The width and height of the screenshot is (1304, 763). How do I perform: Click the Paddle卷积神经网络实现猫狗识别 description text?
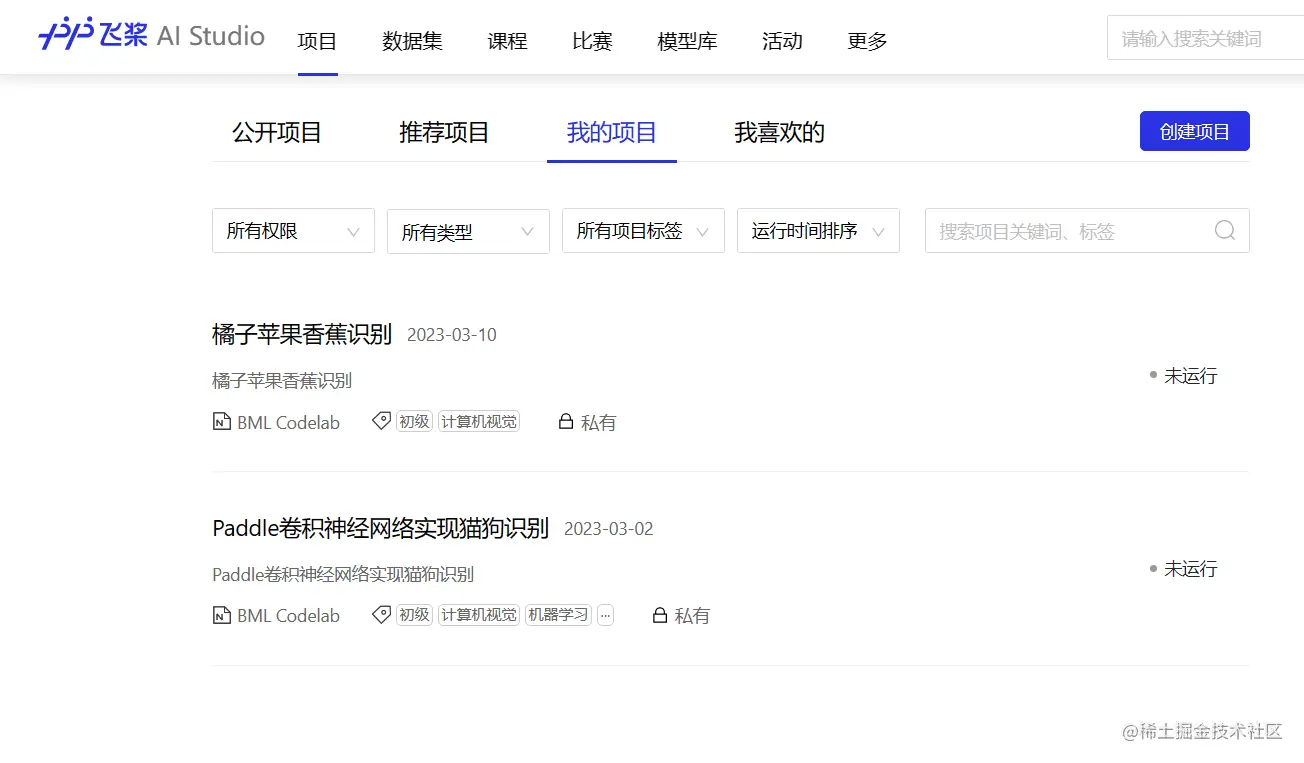(x=343, y=575)
